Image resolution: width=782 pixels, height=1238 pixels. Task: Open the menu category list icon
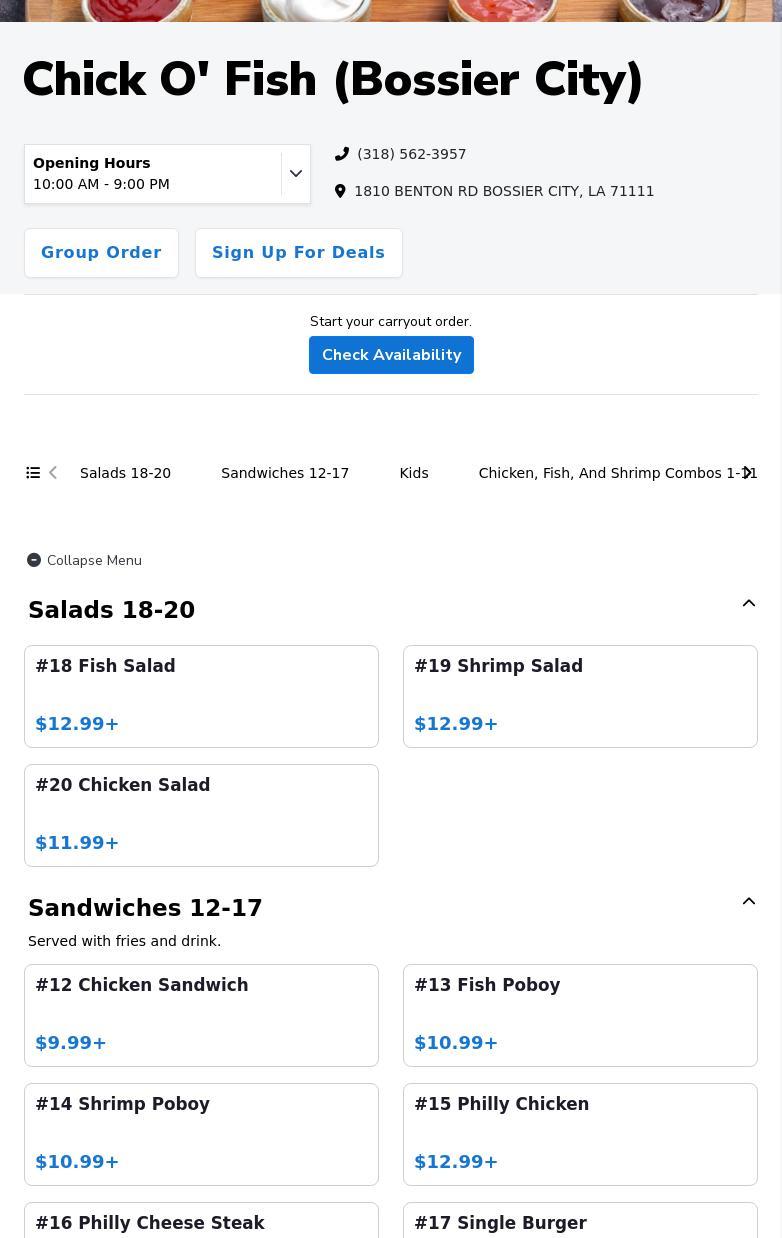[x=33, y=473]
